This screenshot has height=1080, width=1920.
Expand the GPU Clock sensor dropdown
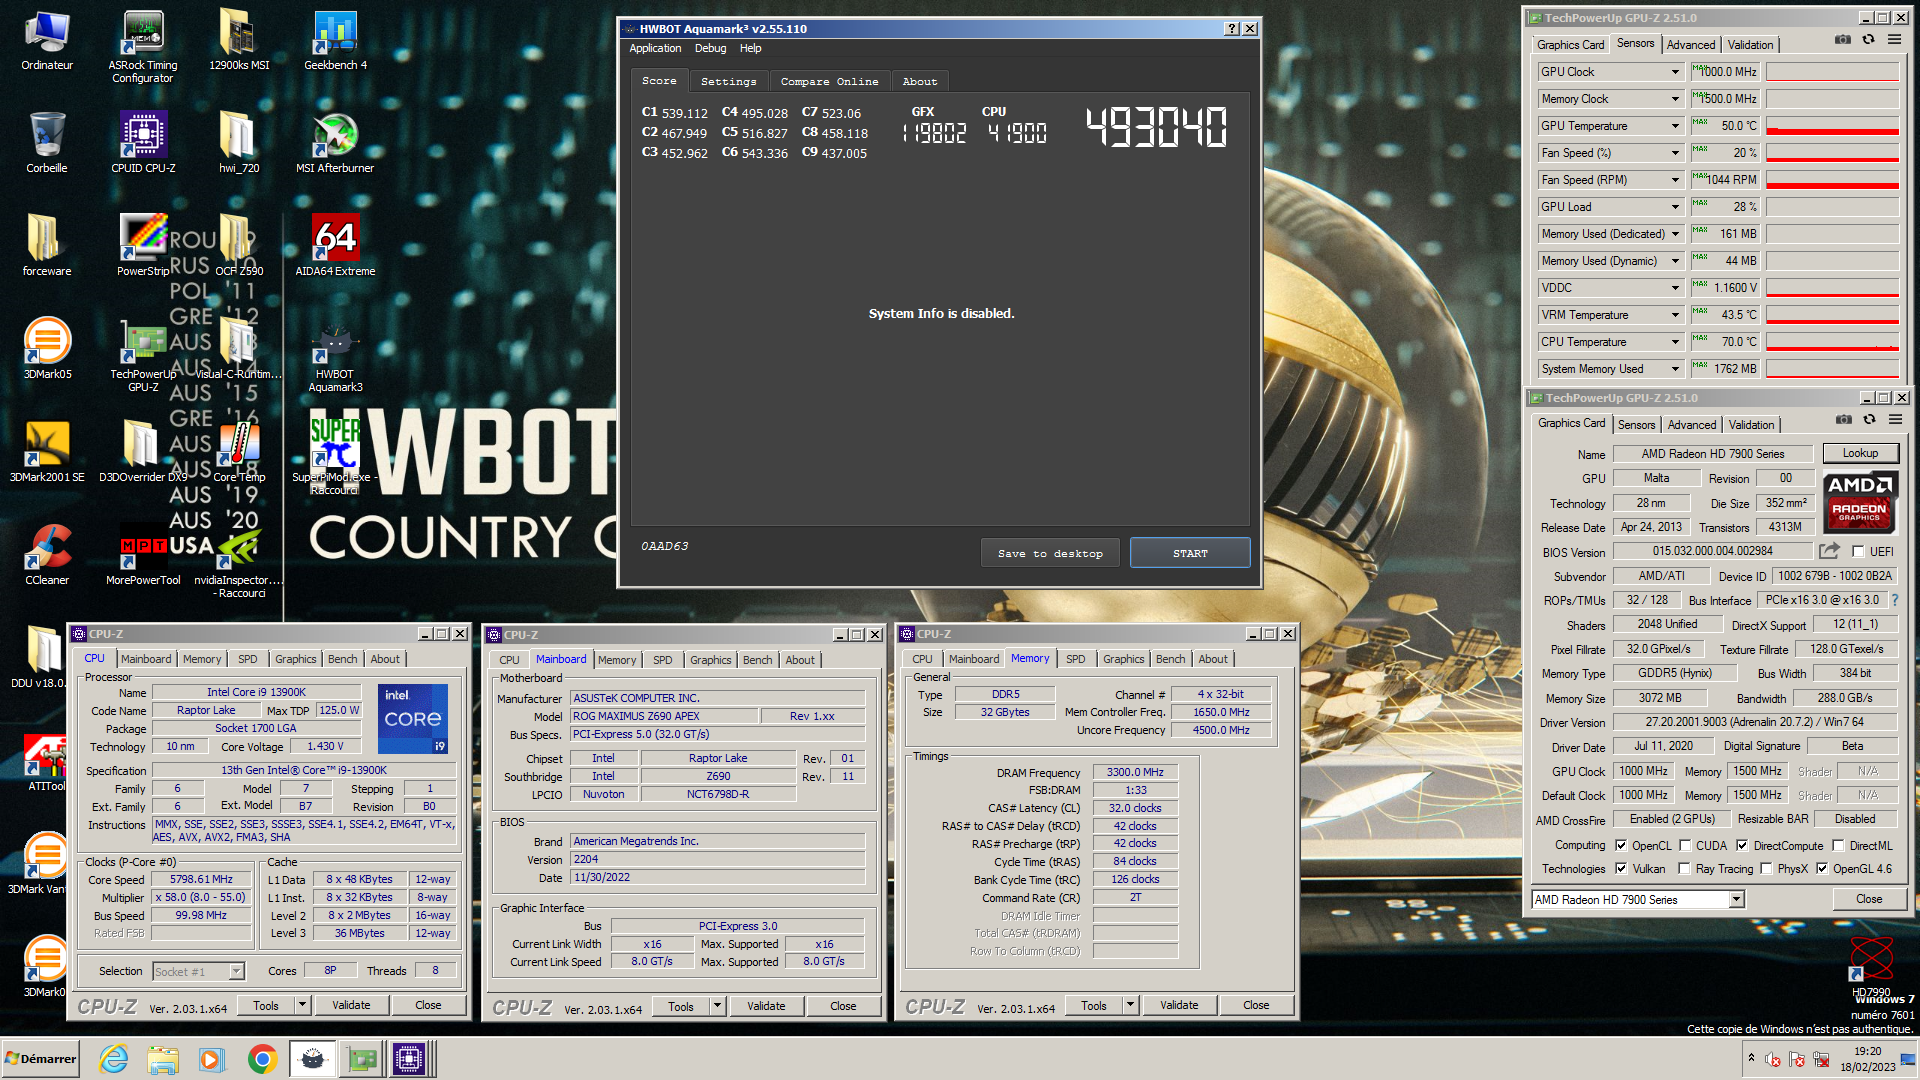1675,72
